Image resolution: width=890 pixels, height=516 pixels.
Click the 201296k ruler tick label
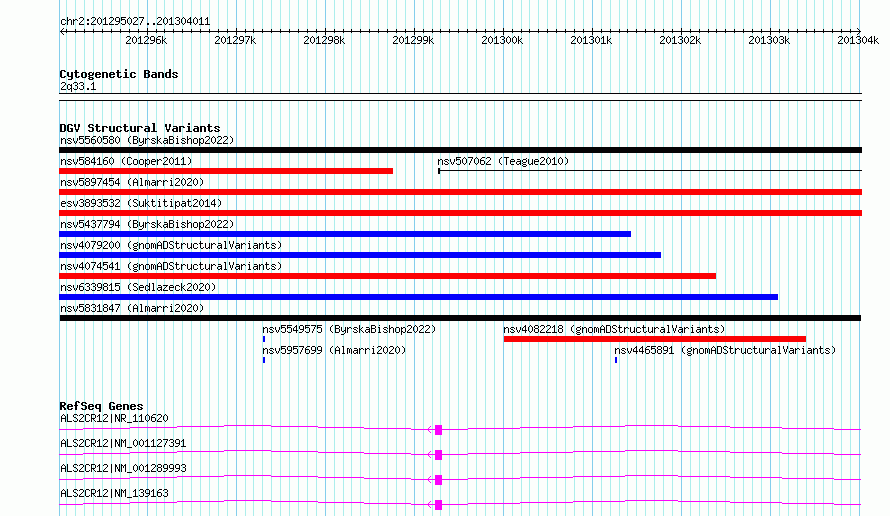146,40
